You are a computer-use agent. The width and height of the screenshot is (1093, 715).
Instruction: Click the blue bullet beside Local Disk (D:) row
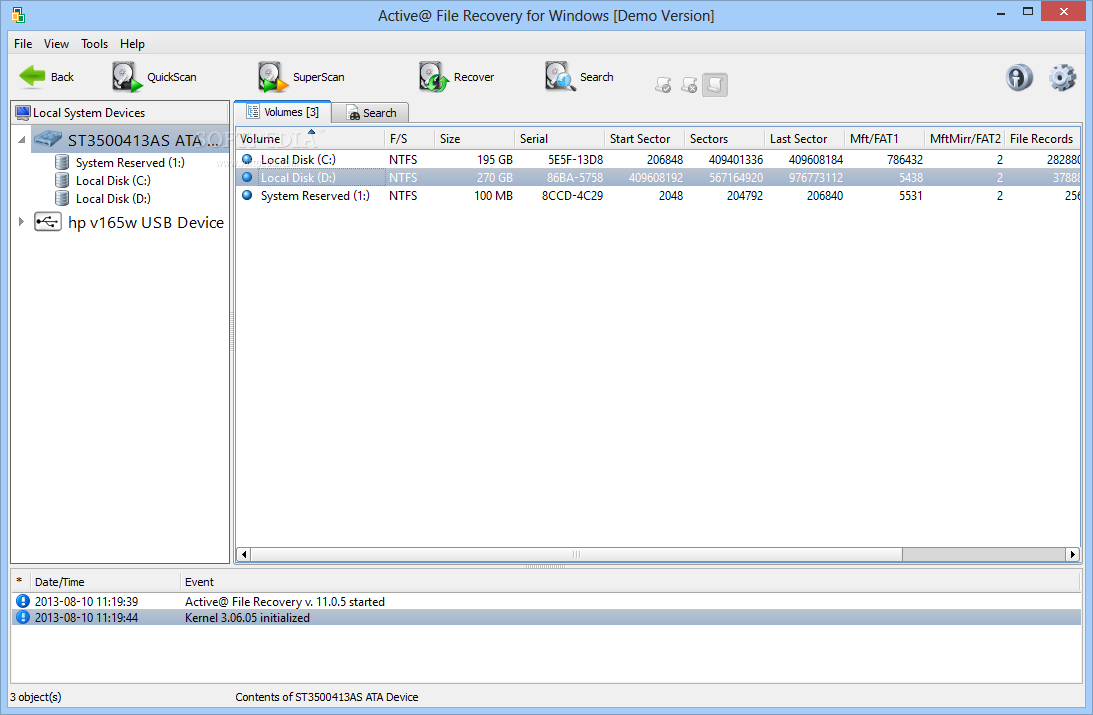click(x=247, y=177)
